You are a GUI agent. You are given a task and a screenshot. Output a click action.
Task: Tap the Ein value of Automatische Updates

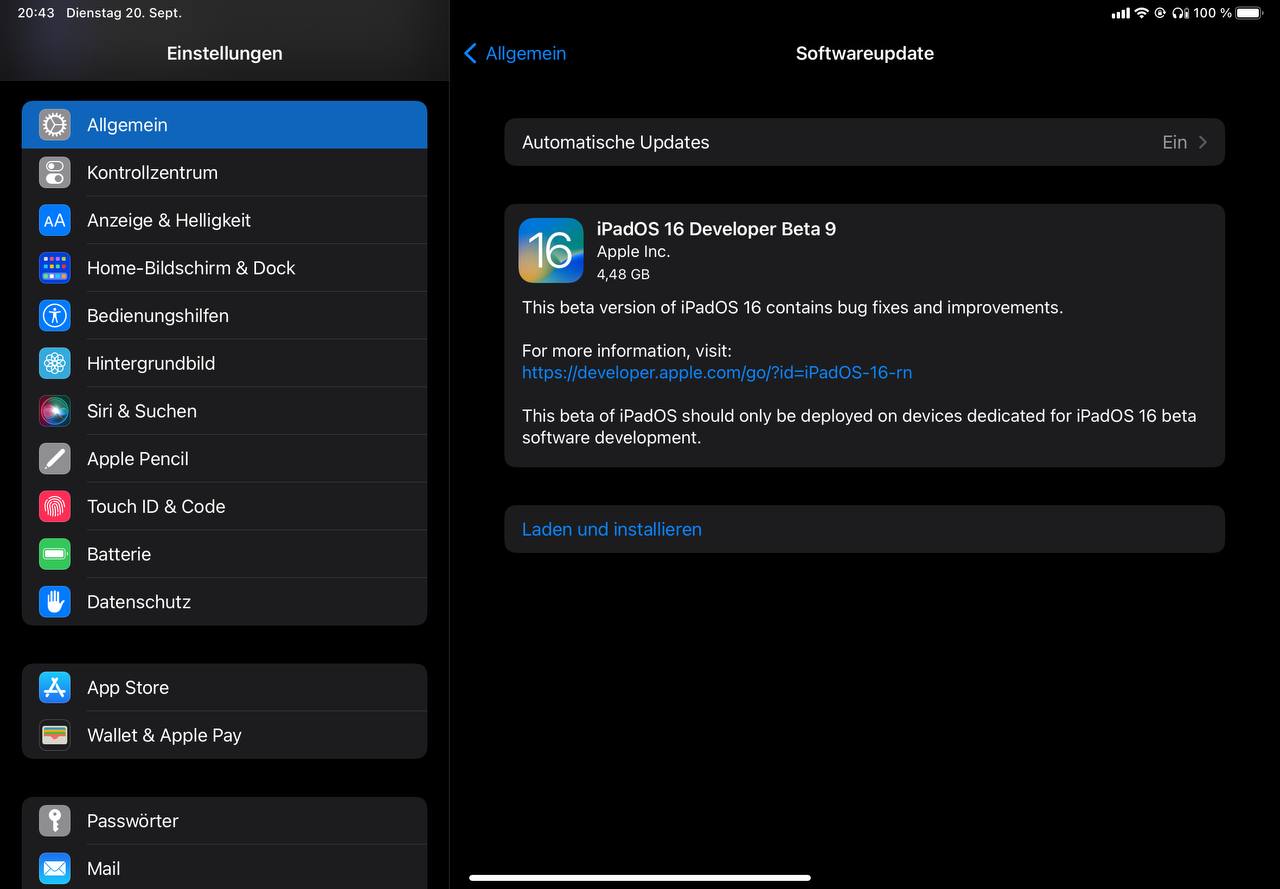[1174, 142]
